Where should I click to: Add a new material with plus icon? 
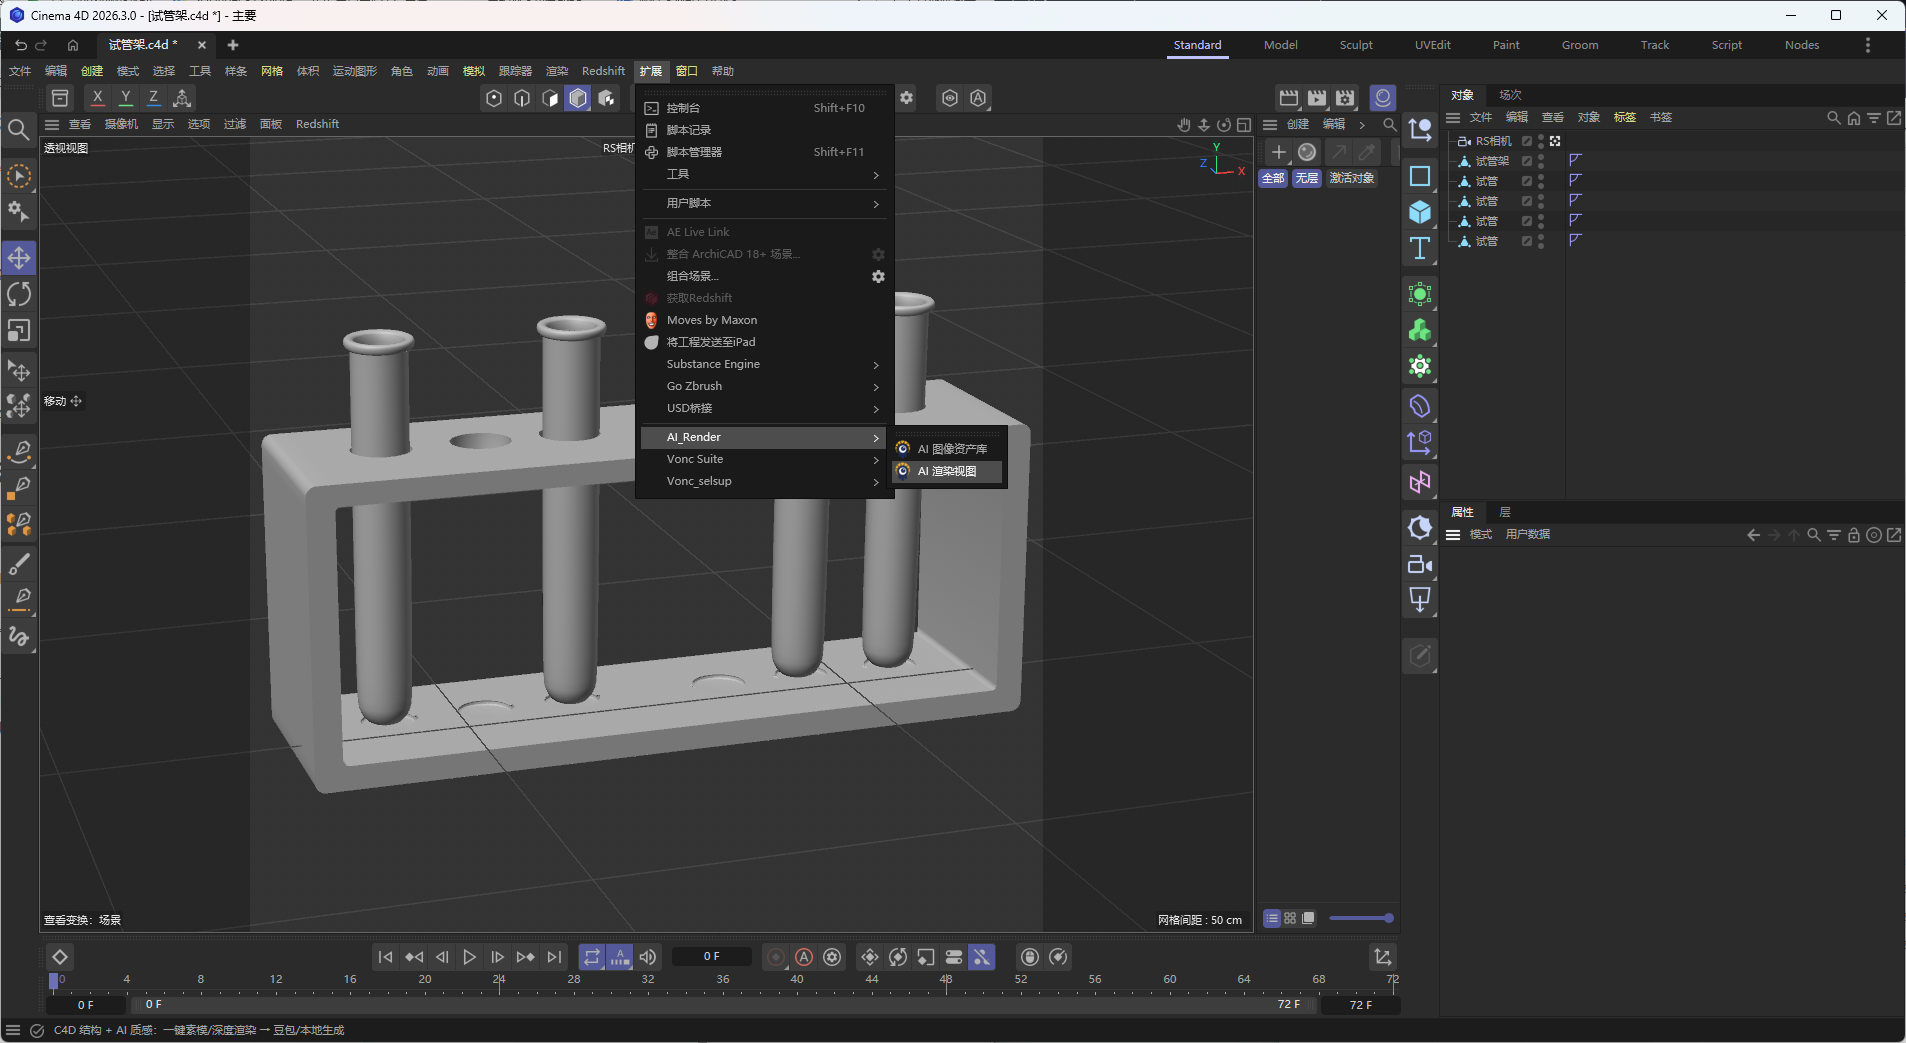(1278, 152)
